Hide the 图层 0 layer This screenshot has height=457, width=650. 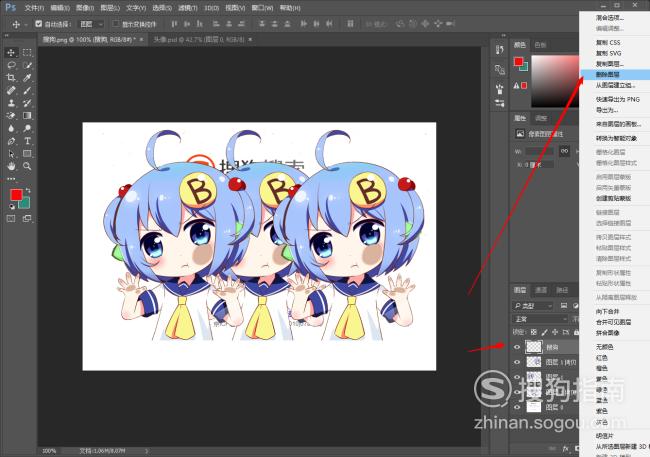(x=517, y=407)
